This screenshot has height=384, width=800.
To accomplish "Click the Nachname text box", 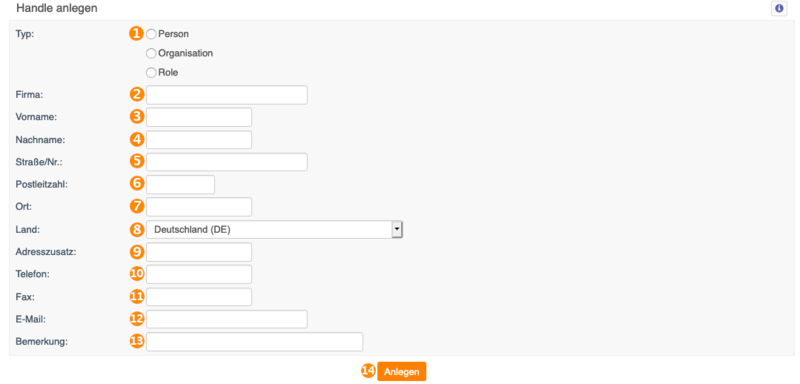I will (199, 139).
